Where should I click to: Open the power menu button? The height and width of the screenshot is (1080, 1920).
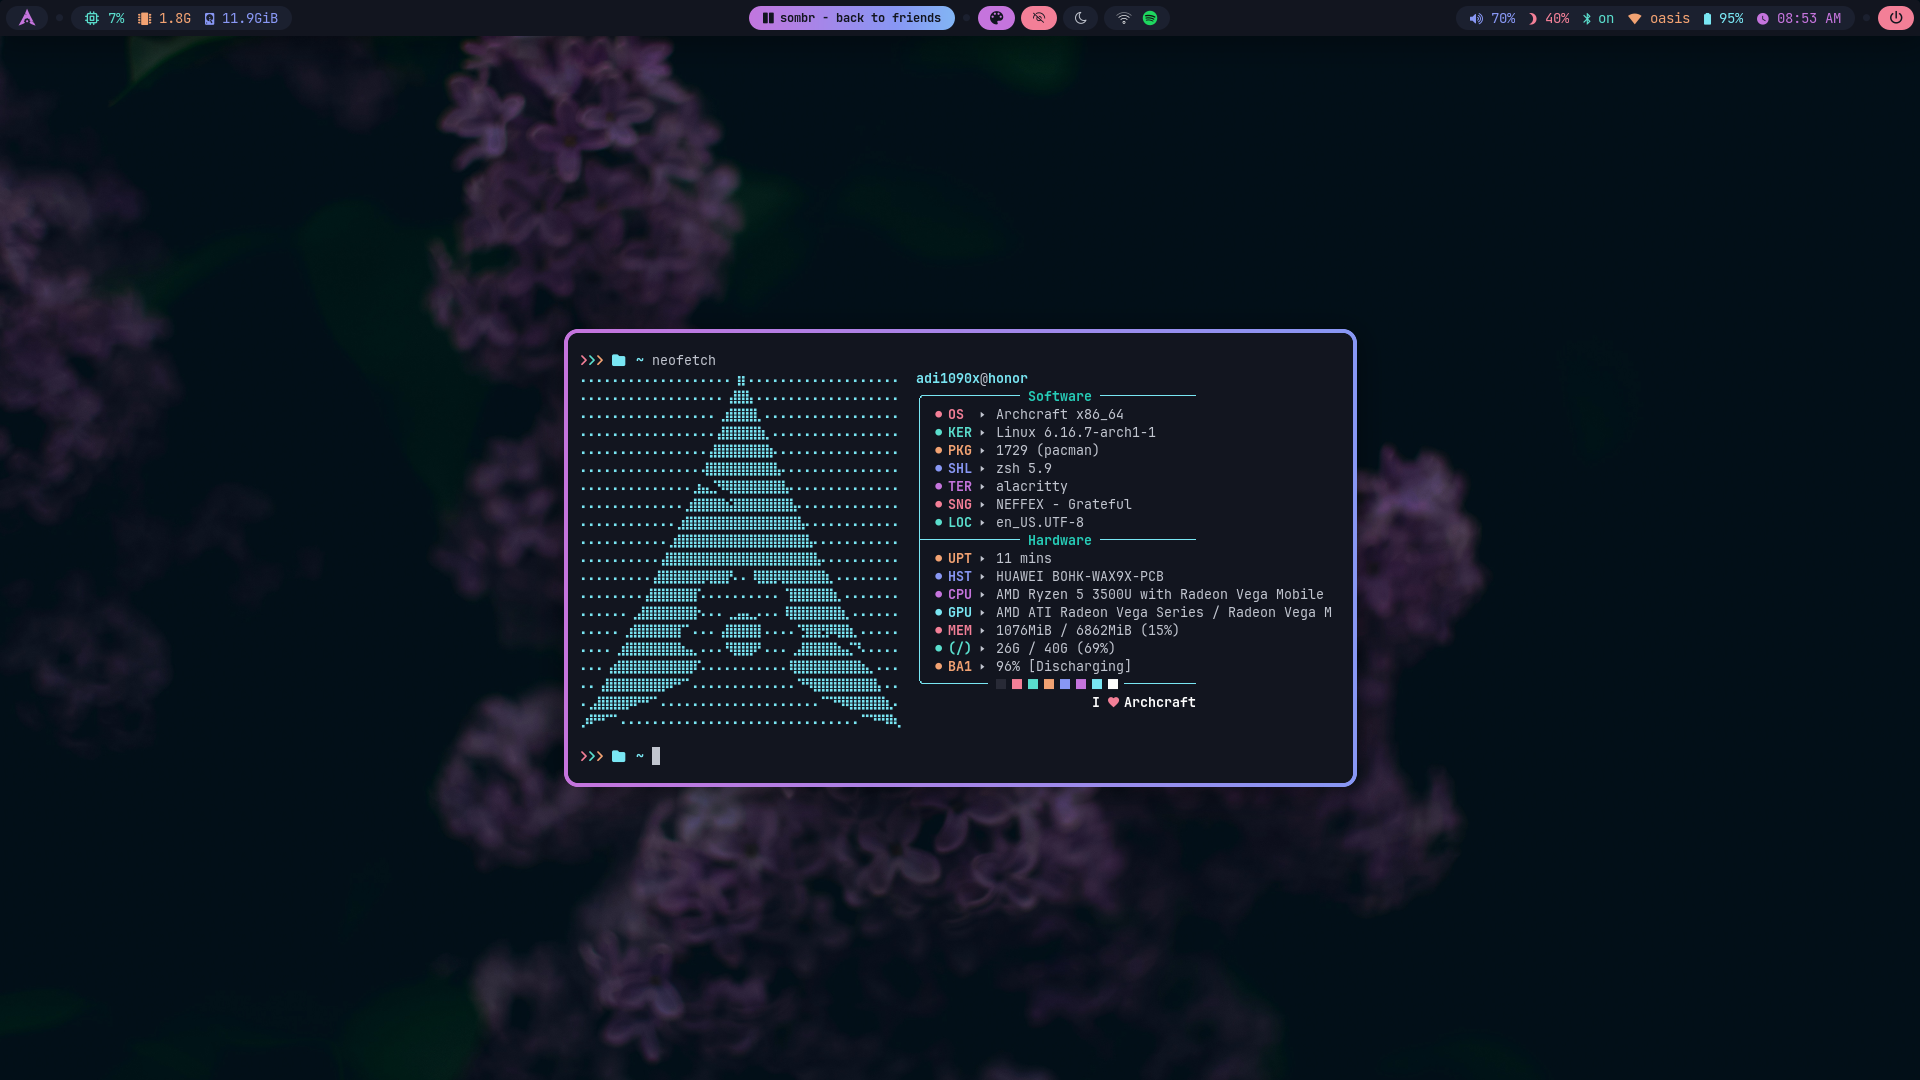tap(1895, 18)
